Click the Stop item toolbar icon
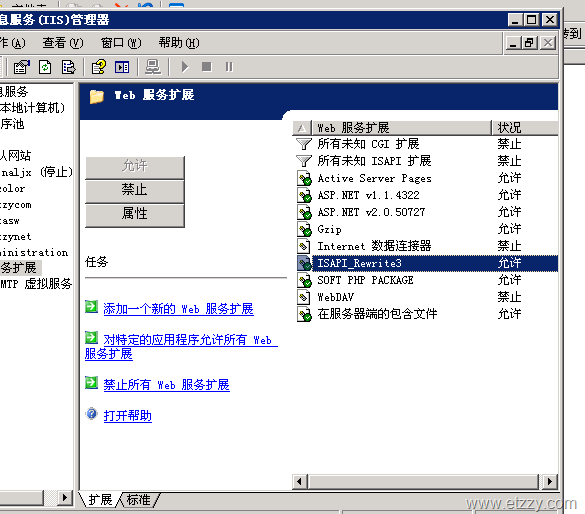585x514 pixels. (206, 67)
